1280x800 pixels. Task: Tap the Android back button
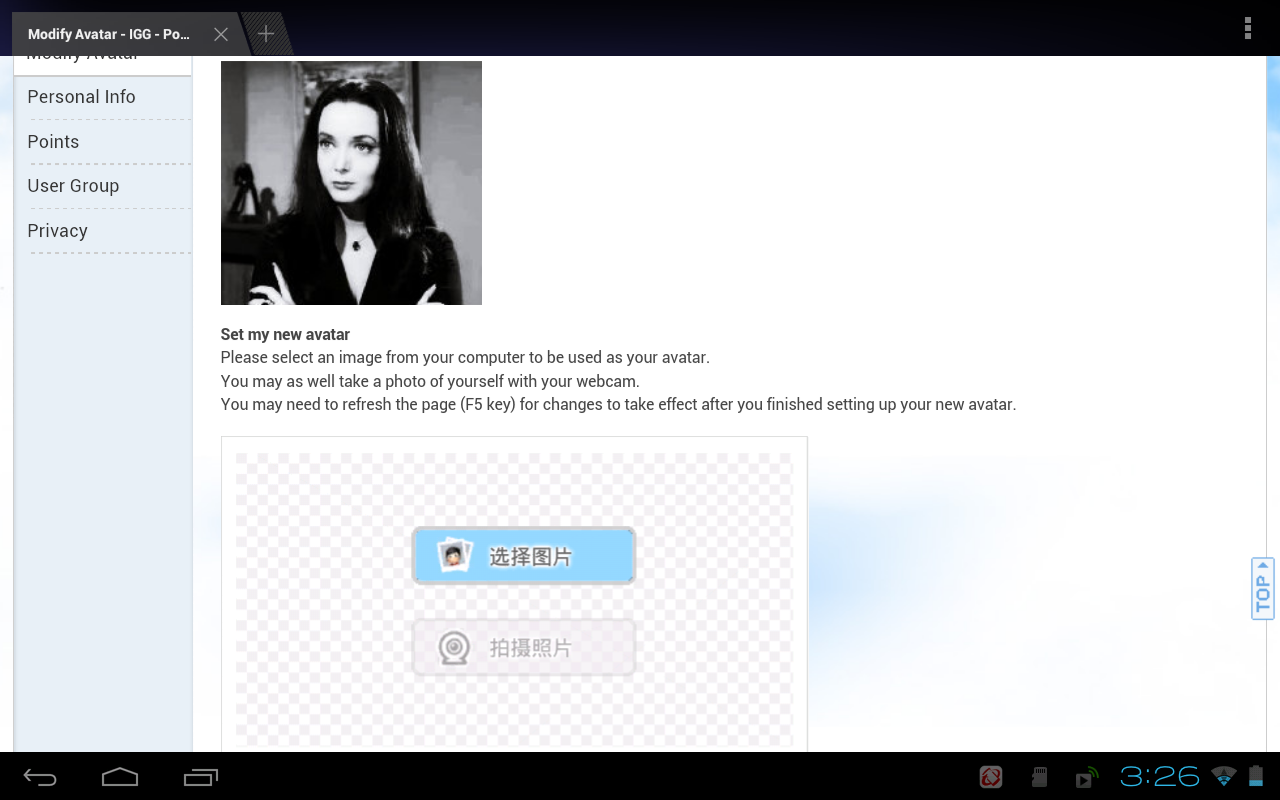click(41, 777)
